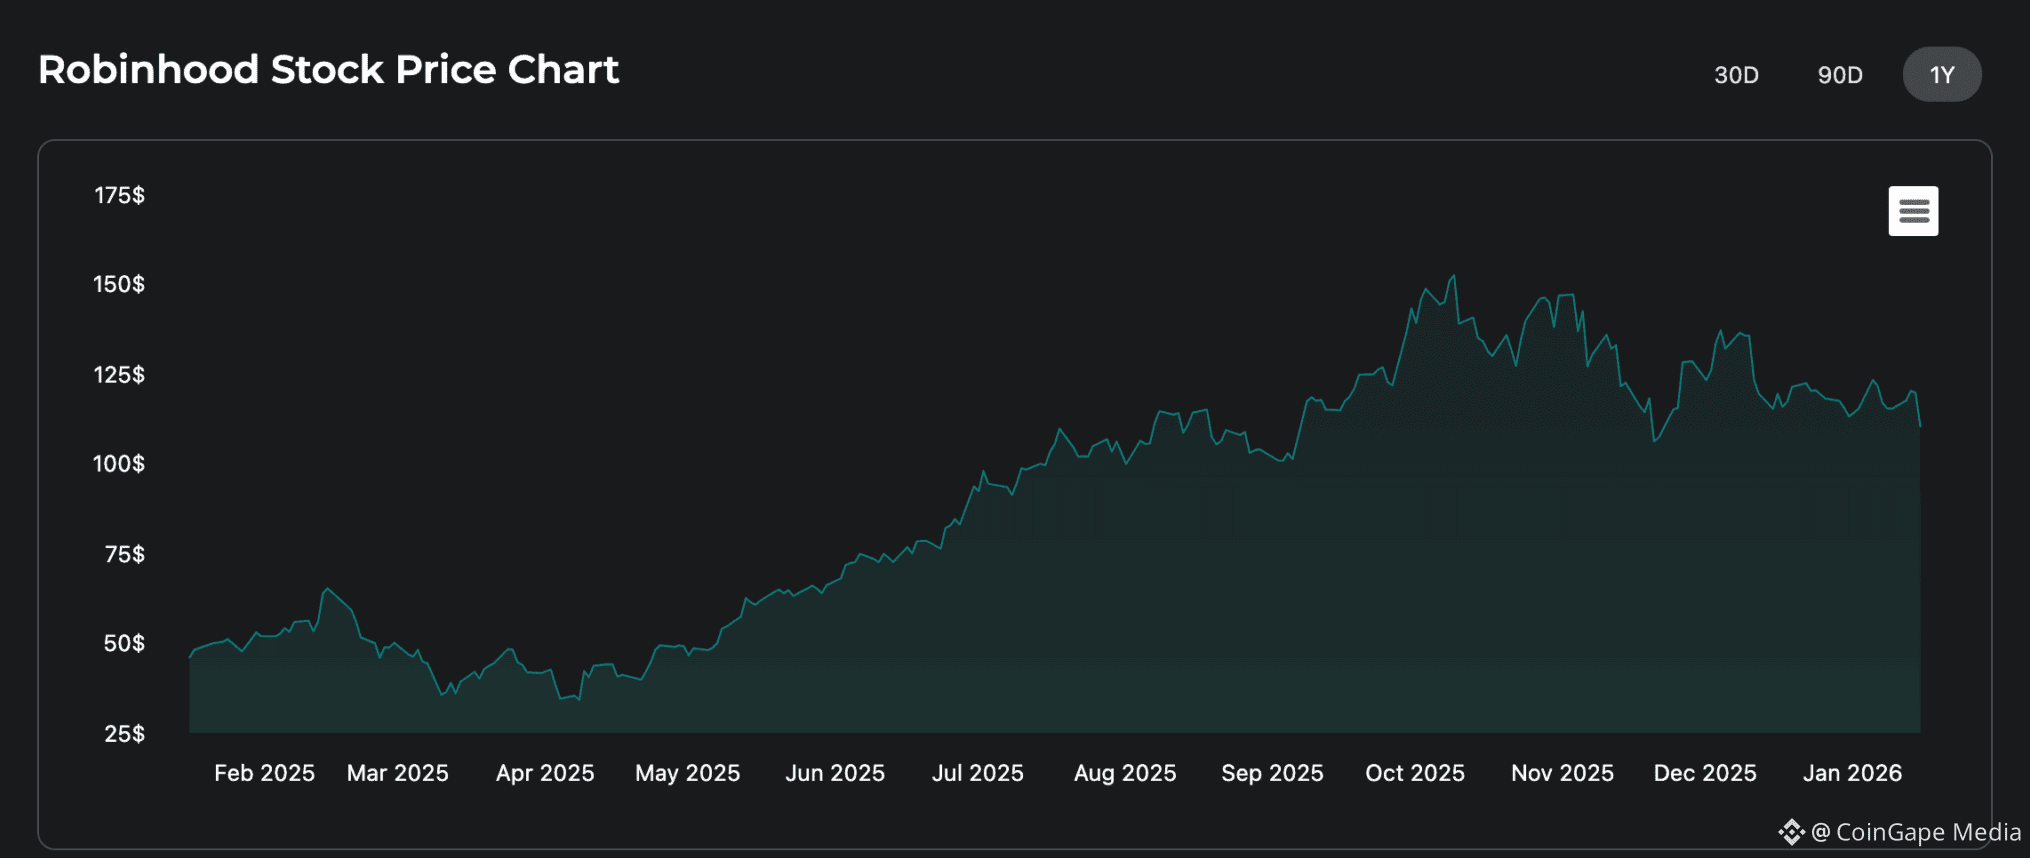
Task: Select the 1Y time range
Action: tap(1941, 75)
